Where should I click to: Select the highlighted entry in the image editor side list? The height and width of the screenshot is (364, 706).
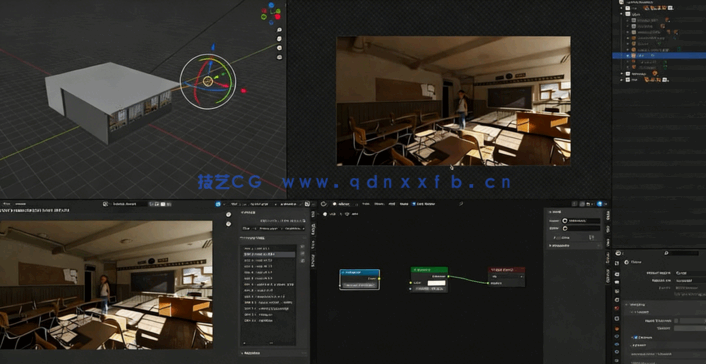click(x=269, y=255)
